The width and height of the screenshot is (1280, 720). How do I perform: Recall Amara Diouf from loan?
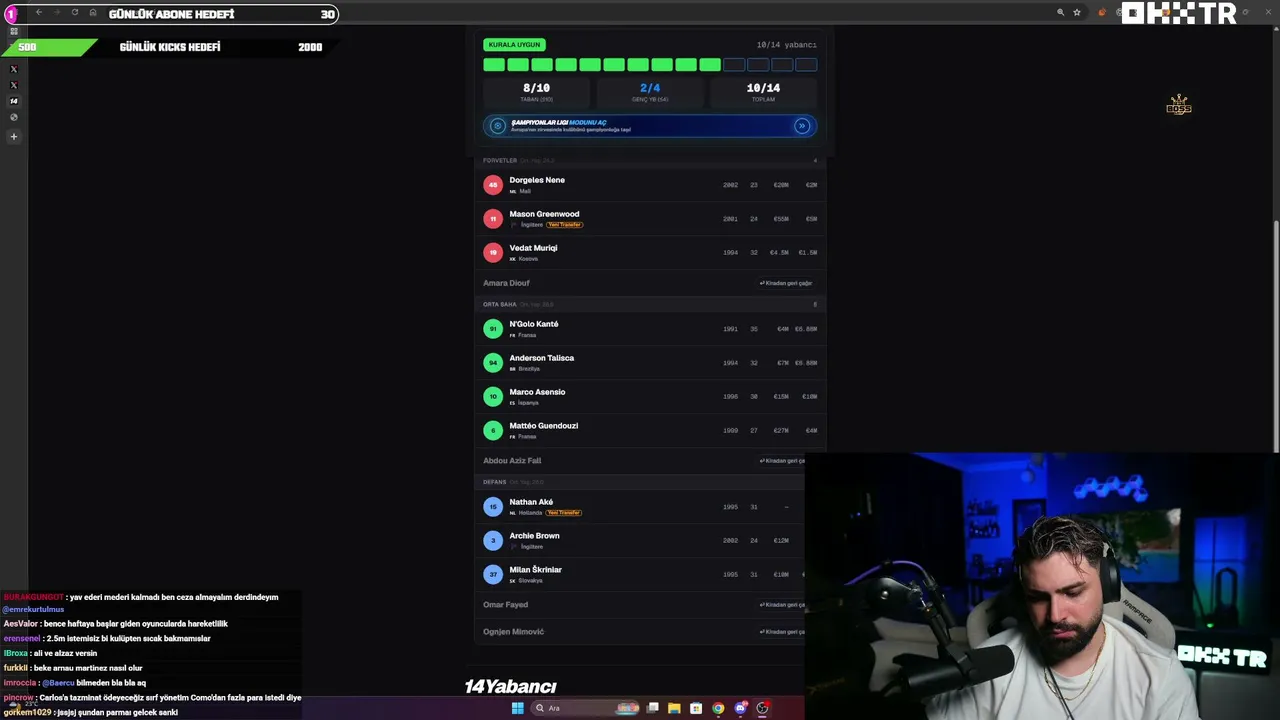pos(786,283)
